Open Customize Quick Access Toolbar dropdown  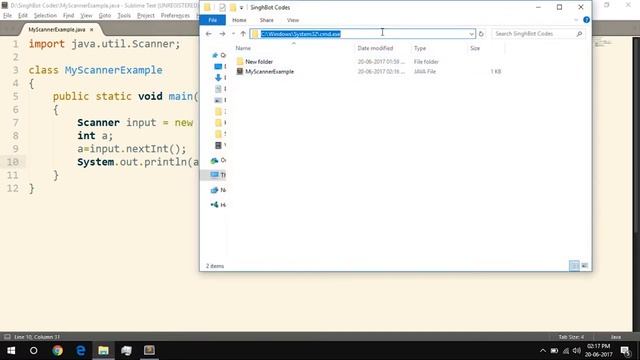241,8
